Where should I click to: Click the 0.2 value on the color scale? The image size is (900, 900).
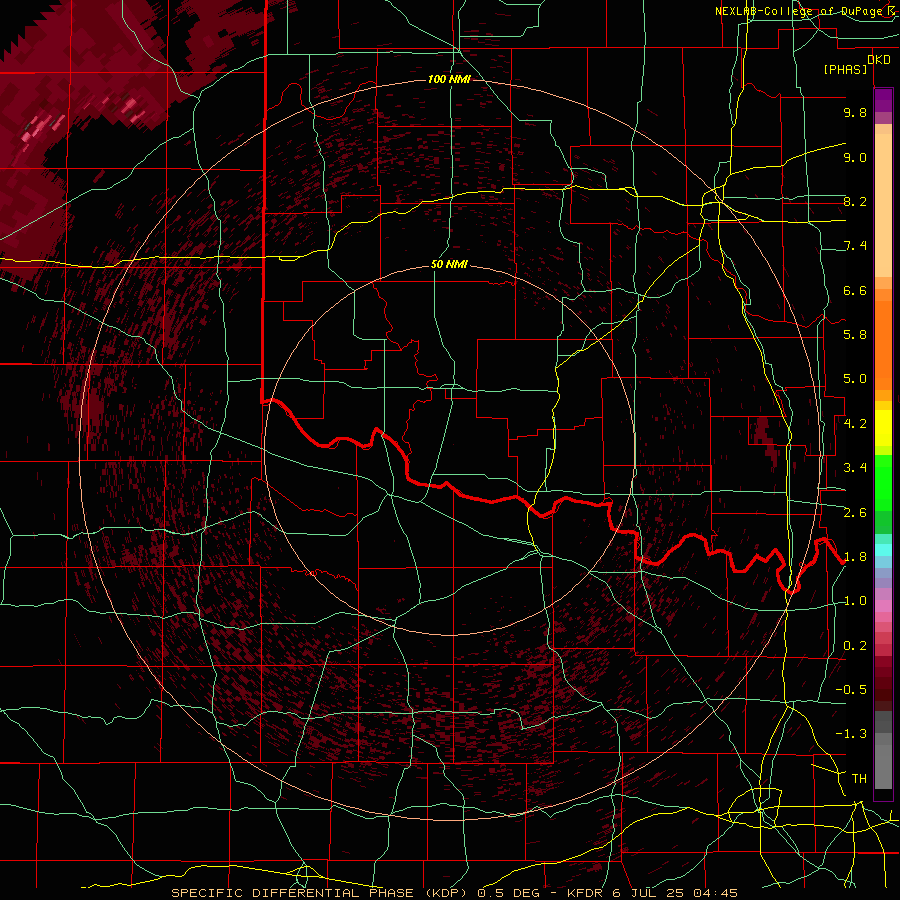855,646
